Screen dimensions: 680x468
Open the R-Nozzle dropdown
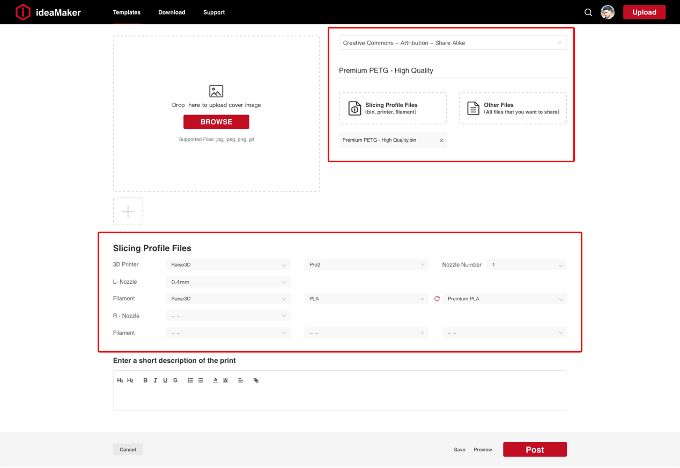pyautogui.click(x=228, y=316)
